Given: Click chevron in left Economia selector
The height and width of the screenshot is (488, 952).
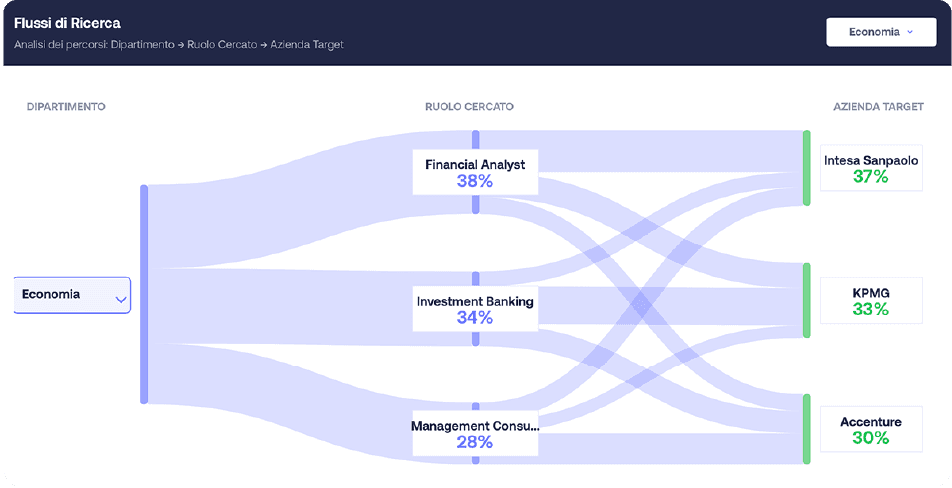Looking at the screenshot, I should coord(120,298).
